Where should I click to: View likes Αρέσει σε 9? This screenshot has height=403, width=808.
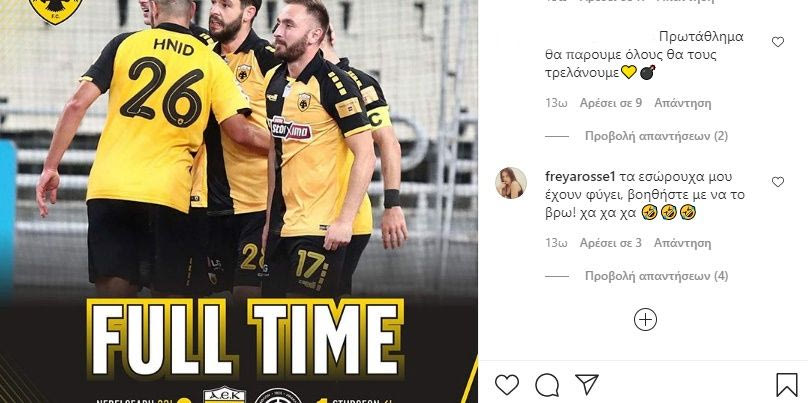pos(611,103)
